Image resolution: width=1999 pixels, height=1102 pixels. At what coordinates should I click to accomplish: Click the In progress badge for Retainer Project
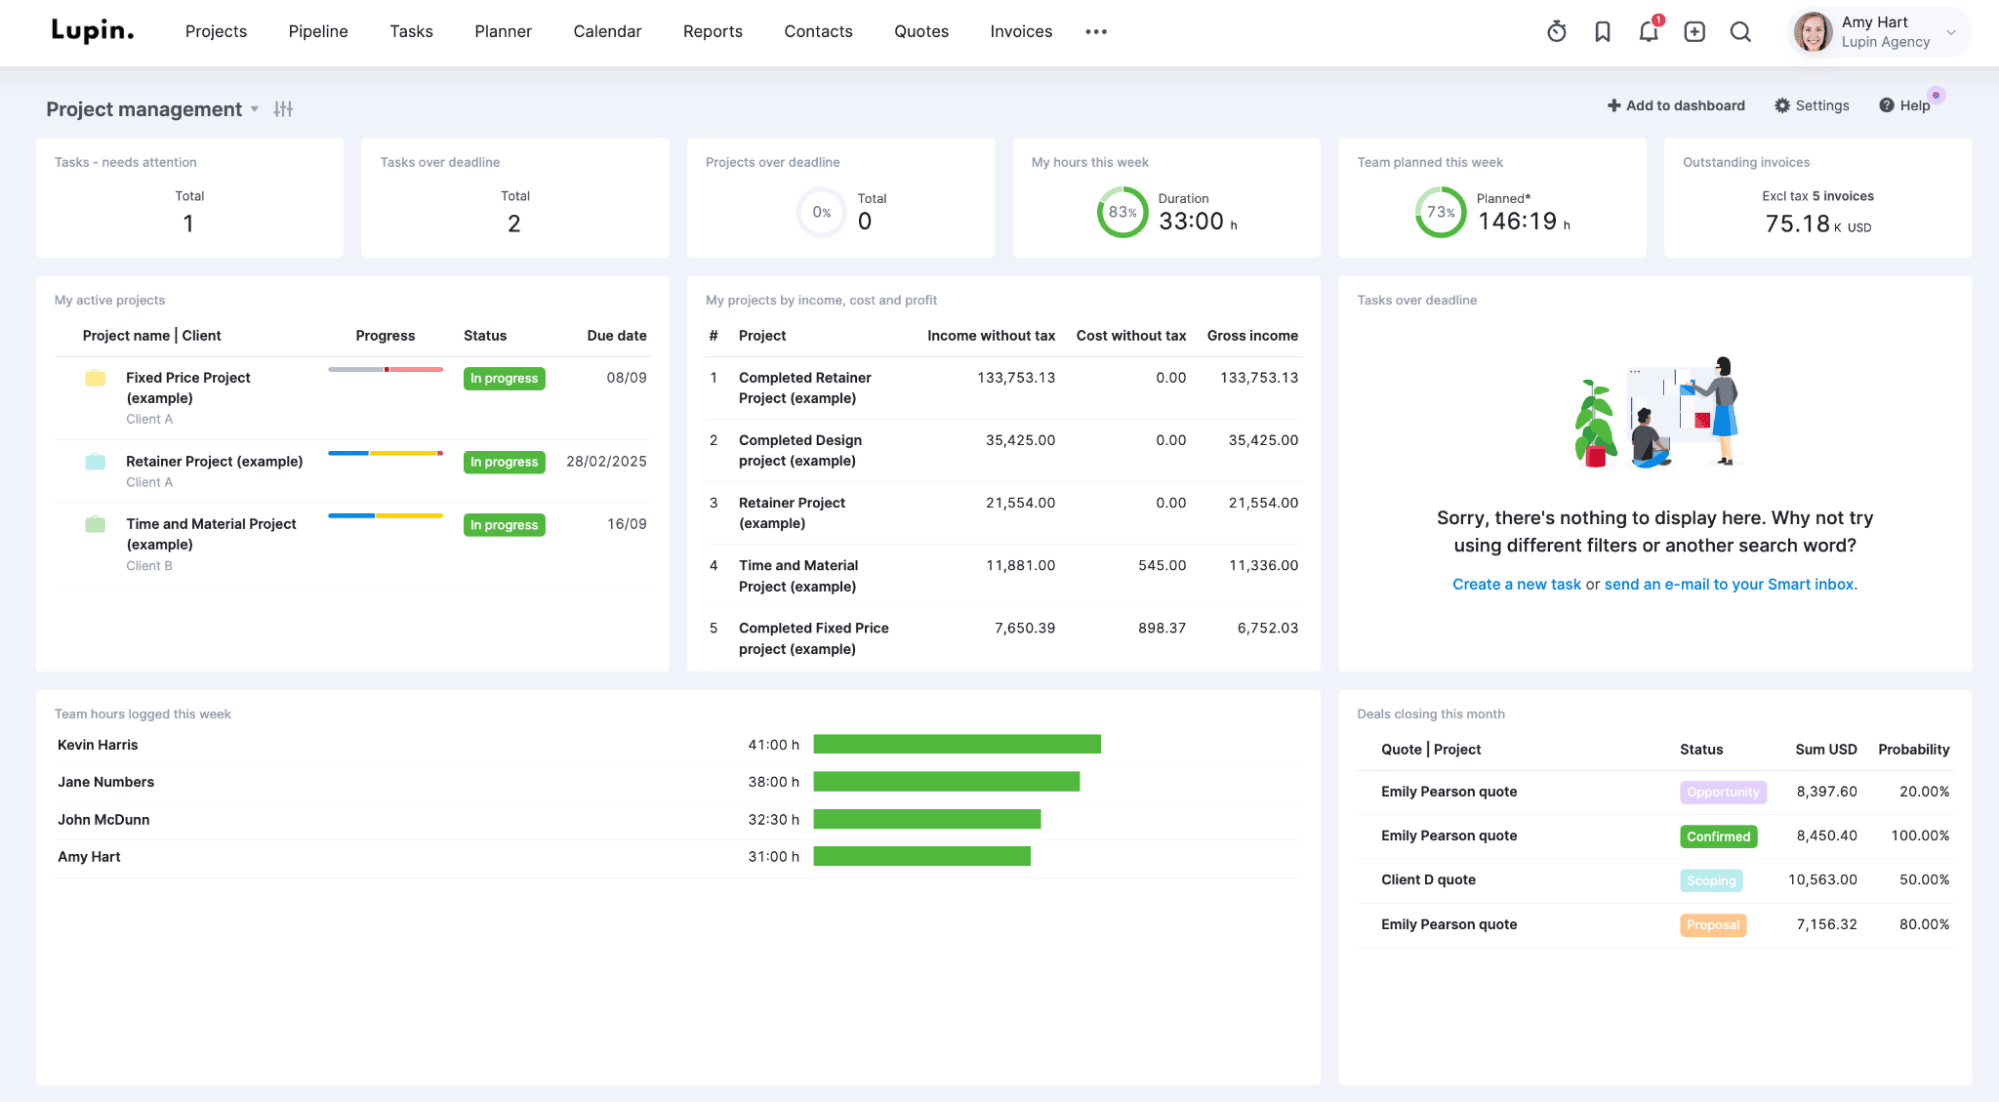(504, 461)
